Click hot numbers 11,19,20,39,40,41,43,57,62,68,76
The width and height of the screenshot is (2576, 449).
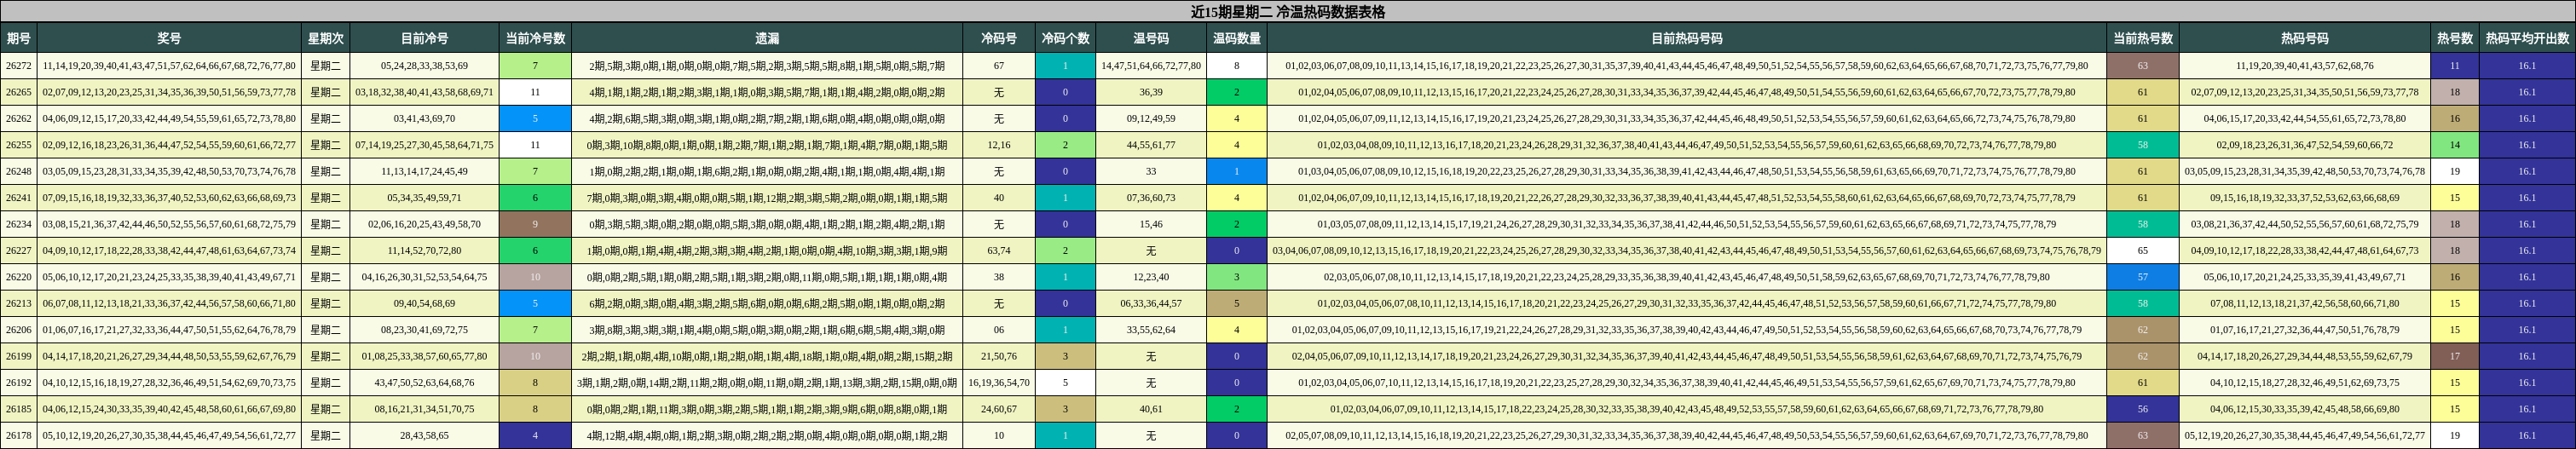coord(2305,66)
